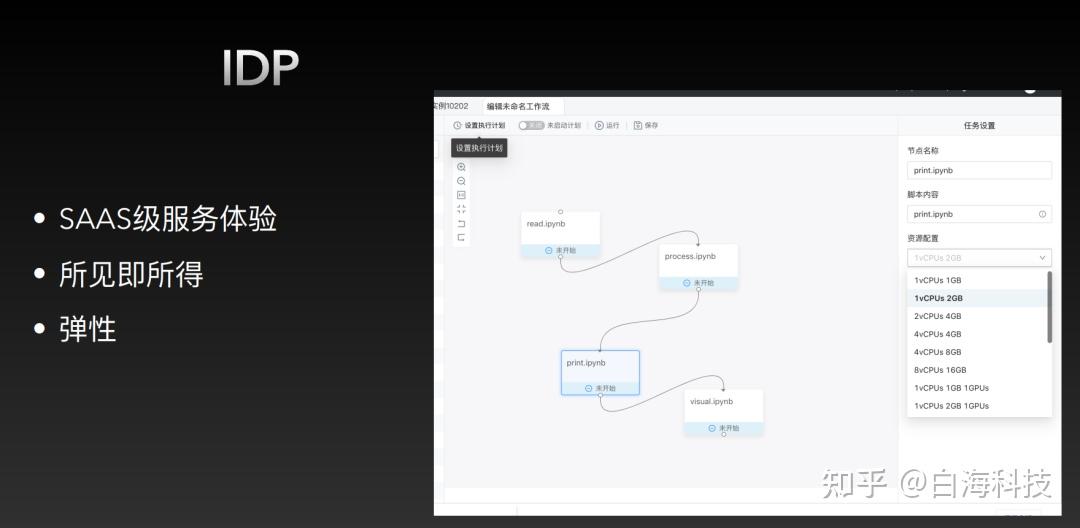Click the bottom output port of print.ipynb
The image size is (1080, 528).
(x=600, y=395)
